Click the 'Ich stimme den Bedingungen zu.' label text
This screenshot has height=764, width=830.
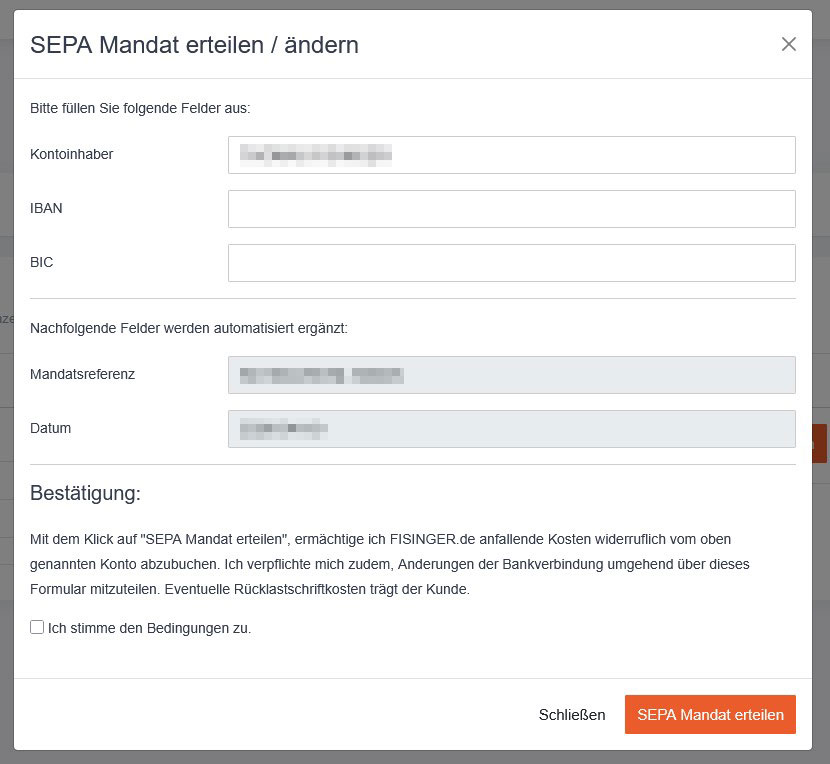pos(149,628)
